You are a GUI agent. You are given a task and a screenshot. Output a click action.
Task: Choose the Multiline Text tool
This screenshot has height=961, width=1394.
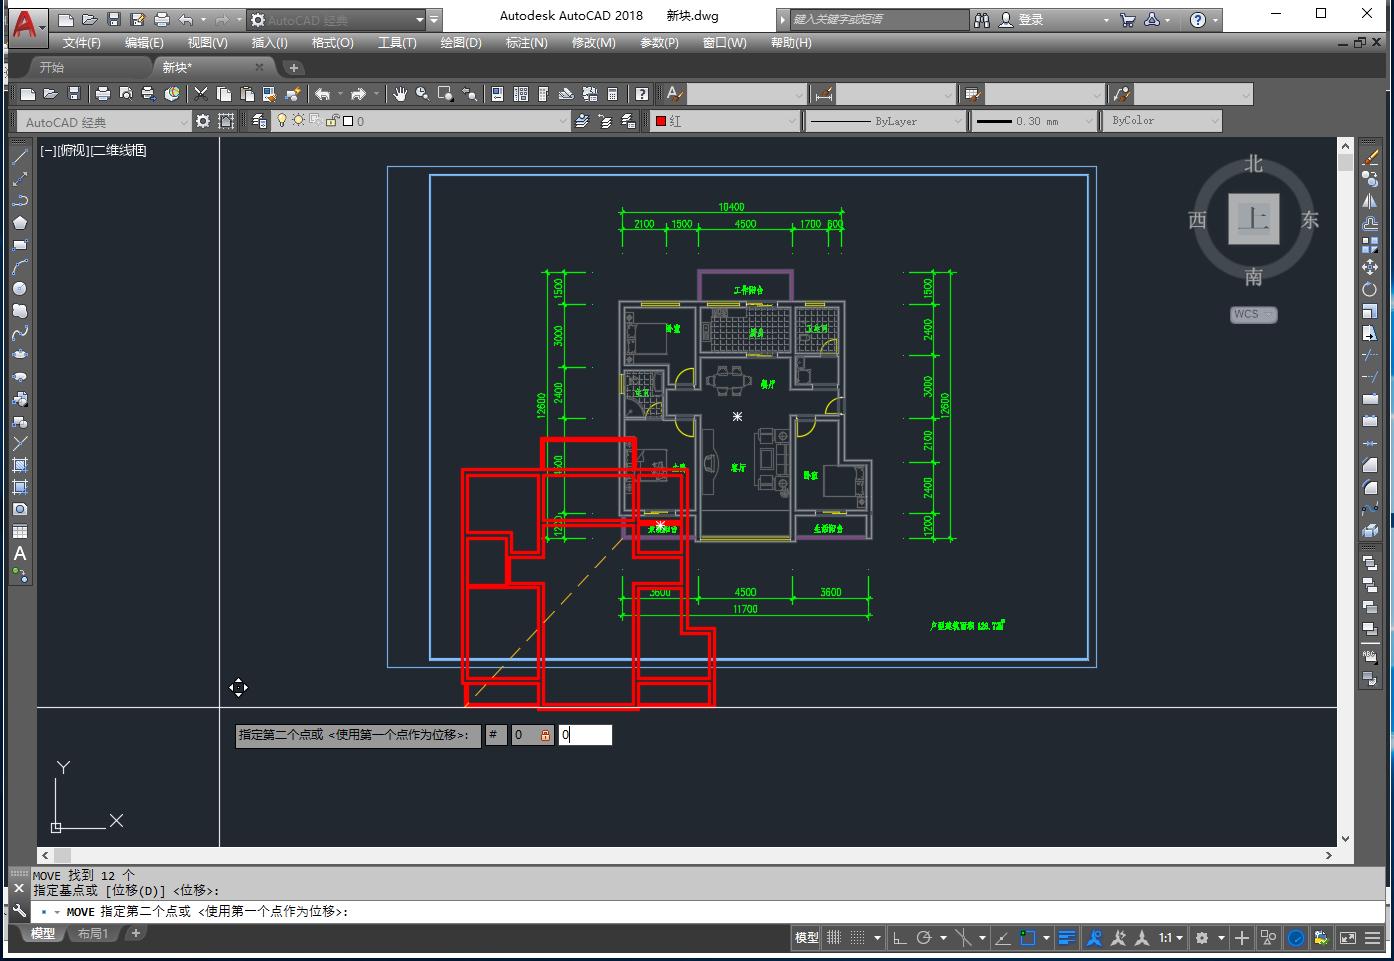[19, 553]
